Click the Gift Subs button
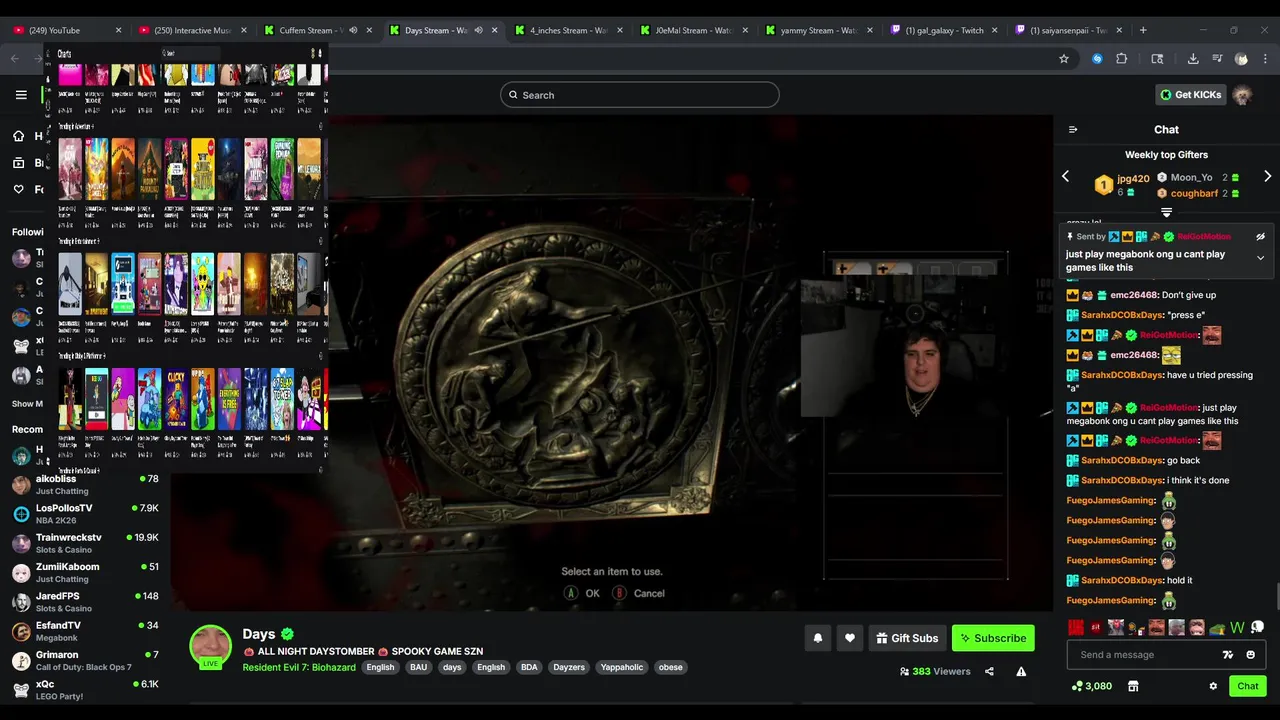The width and height of the screenshot is (1280, 720). (x=907, y=638)
